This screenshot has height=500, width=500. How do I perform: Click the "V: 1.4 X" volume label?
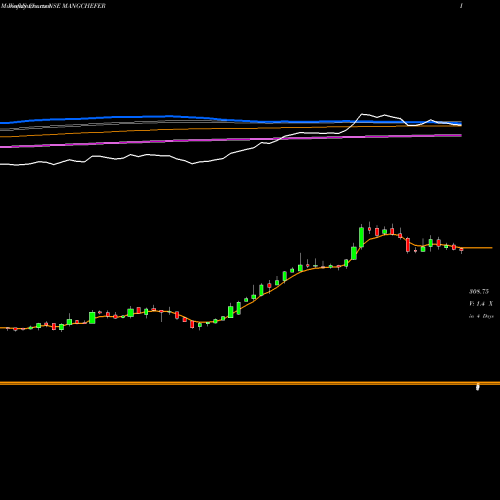click(481, 304)
